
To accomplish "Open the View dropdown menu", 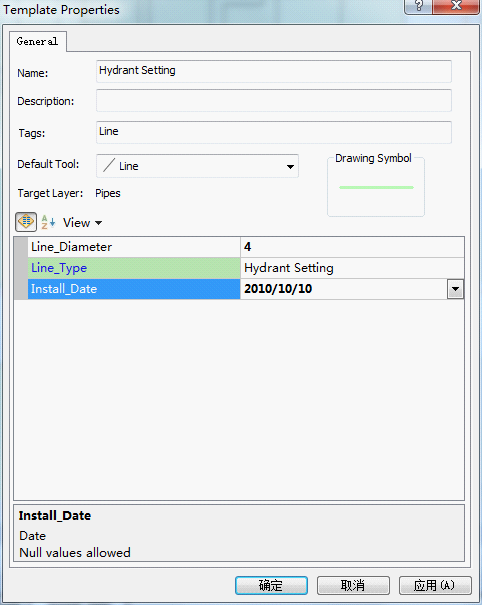I will pos(83,223).
